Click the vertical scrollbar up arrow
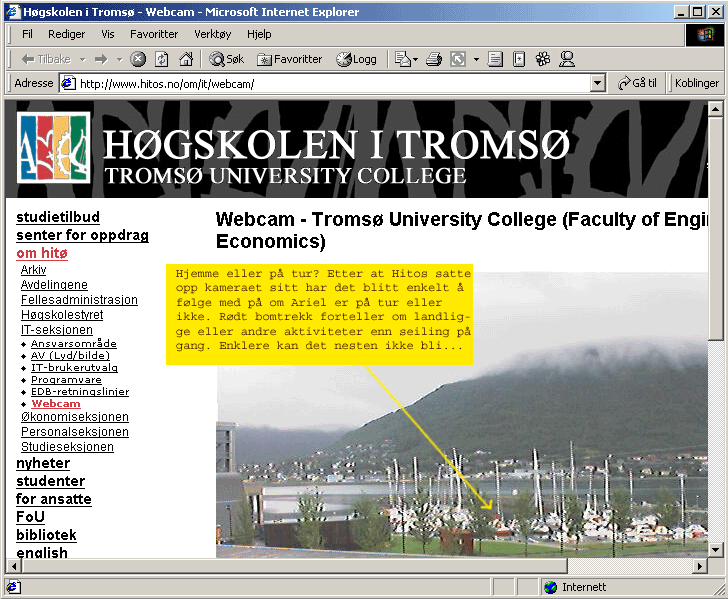728x599 pixels. [x=715, y=110]
